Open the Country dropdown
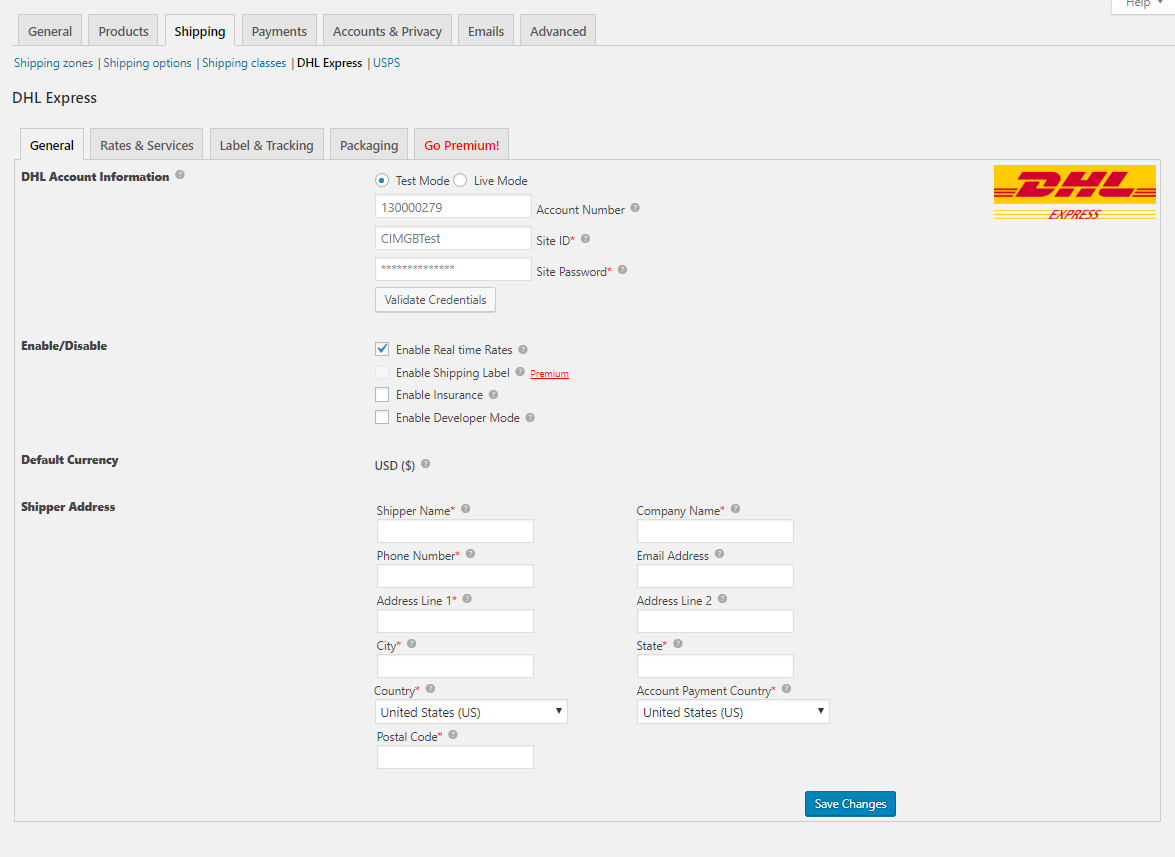 tap(471, 712)
